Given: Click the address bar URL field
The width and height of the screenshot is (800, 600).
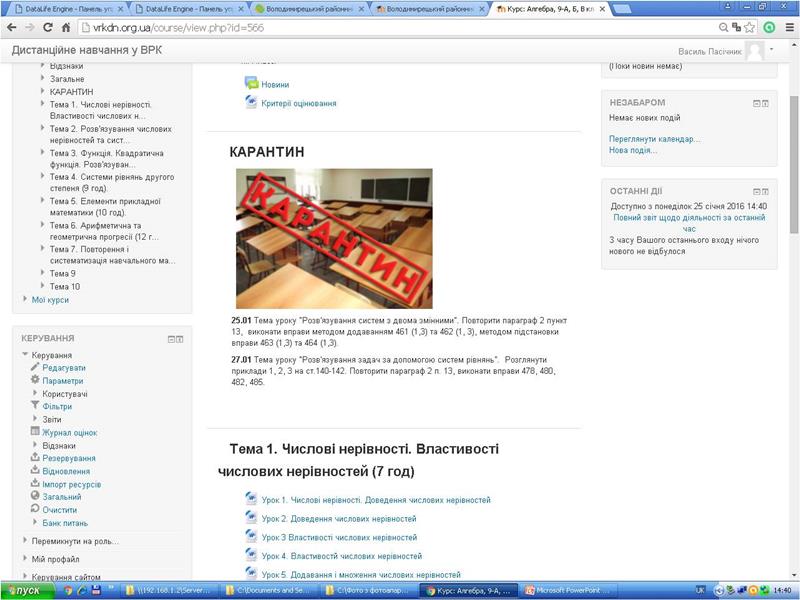Looking at the screenshot, I should 398,28.
